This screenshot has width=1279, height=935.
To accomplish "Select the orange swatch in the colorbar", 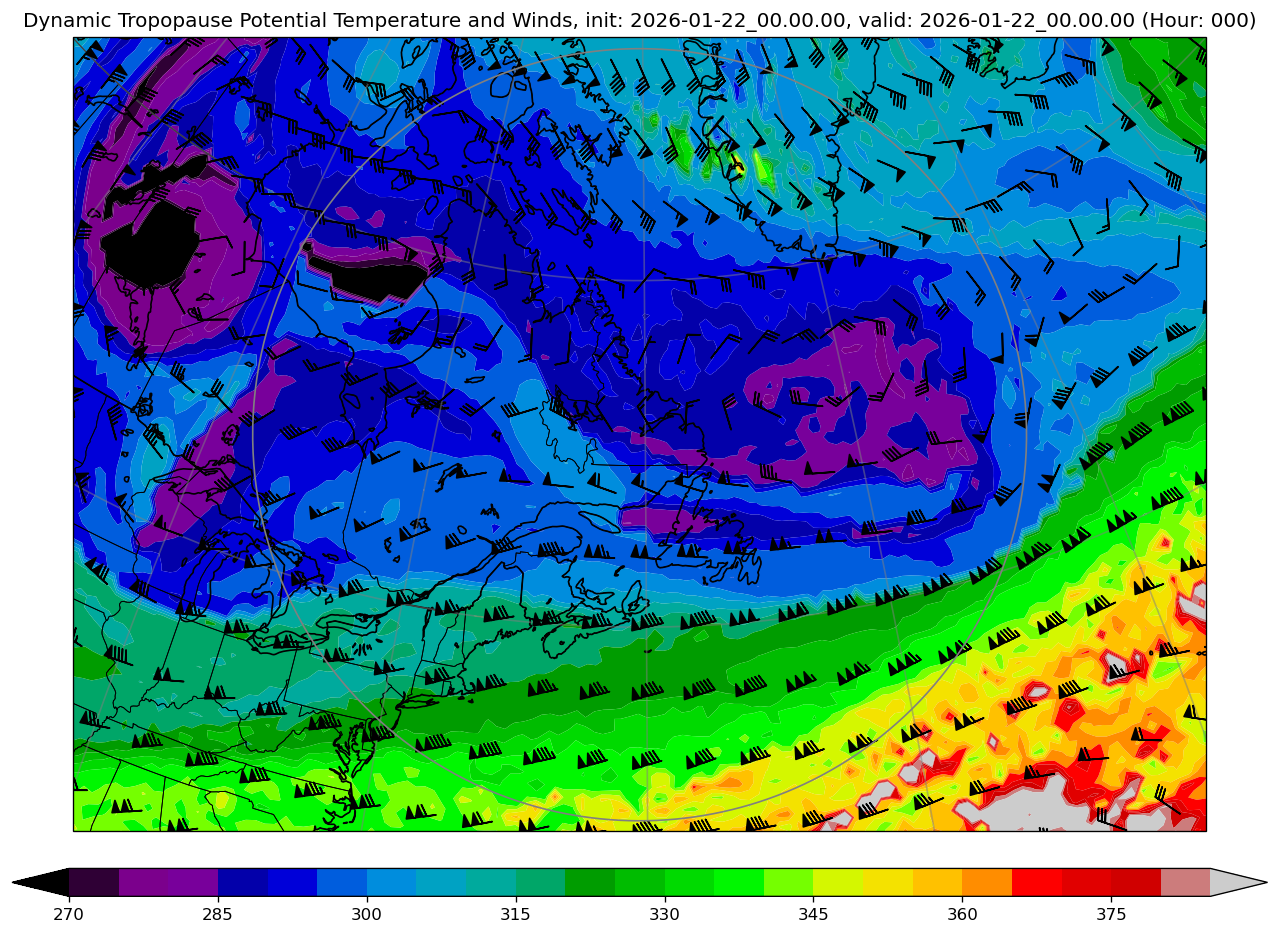I will pyautogui.click(x=986, y=882).
